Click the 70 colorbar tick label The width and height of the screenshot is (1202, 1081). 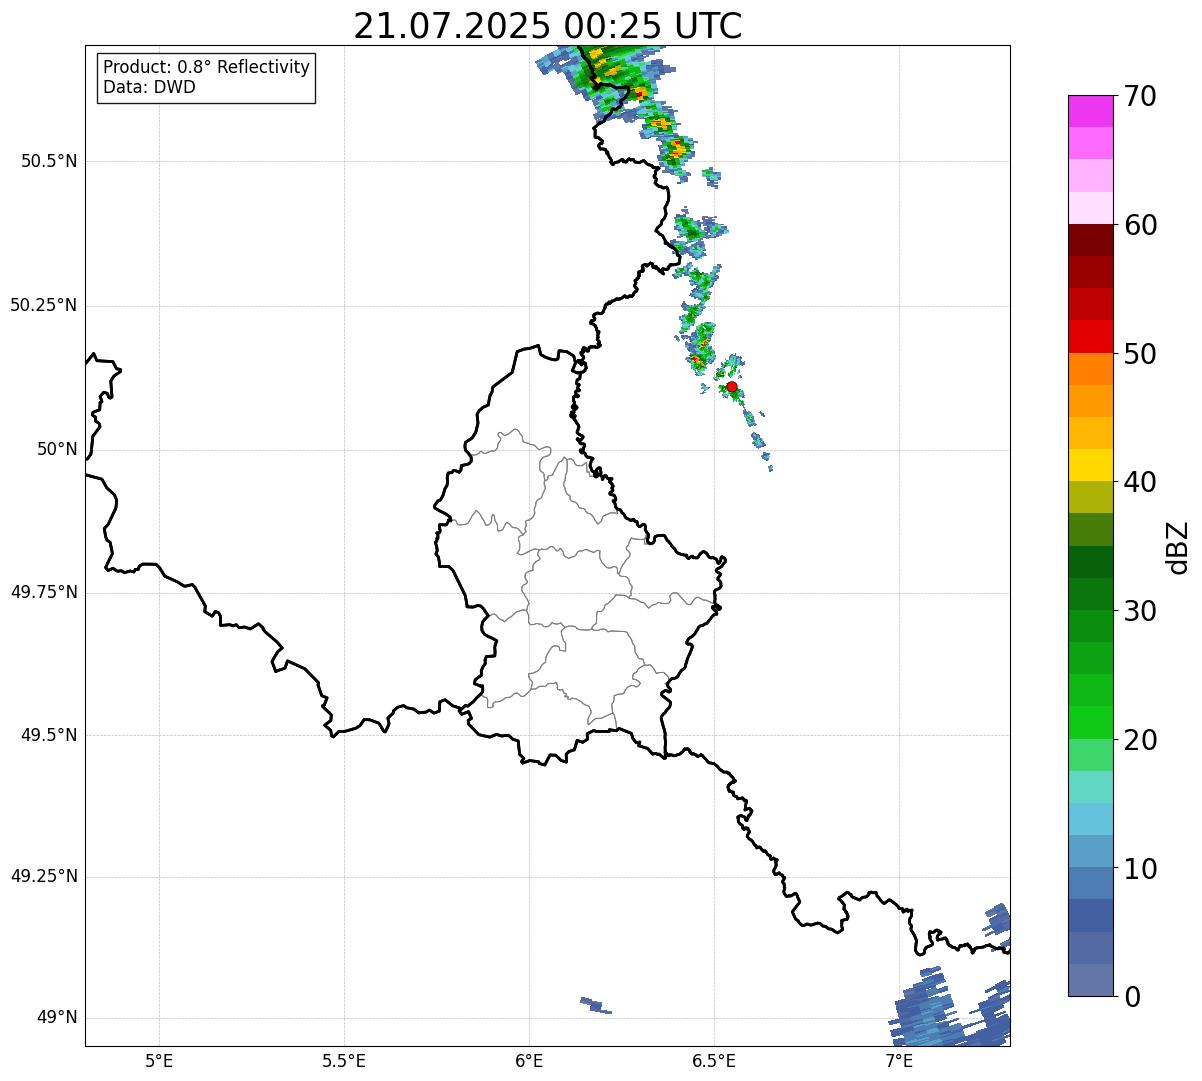1140,96
